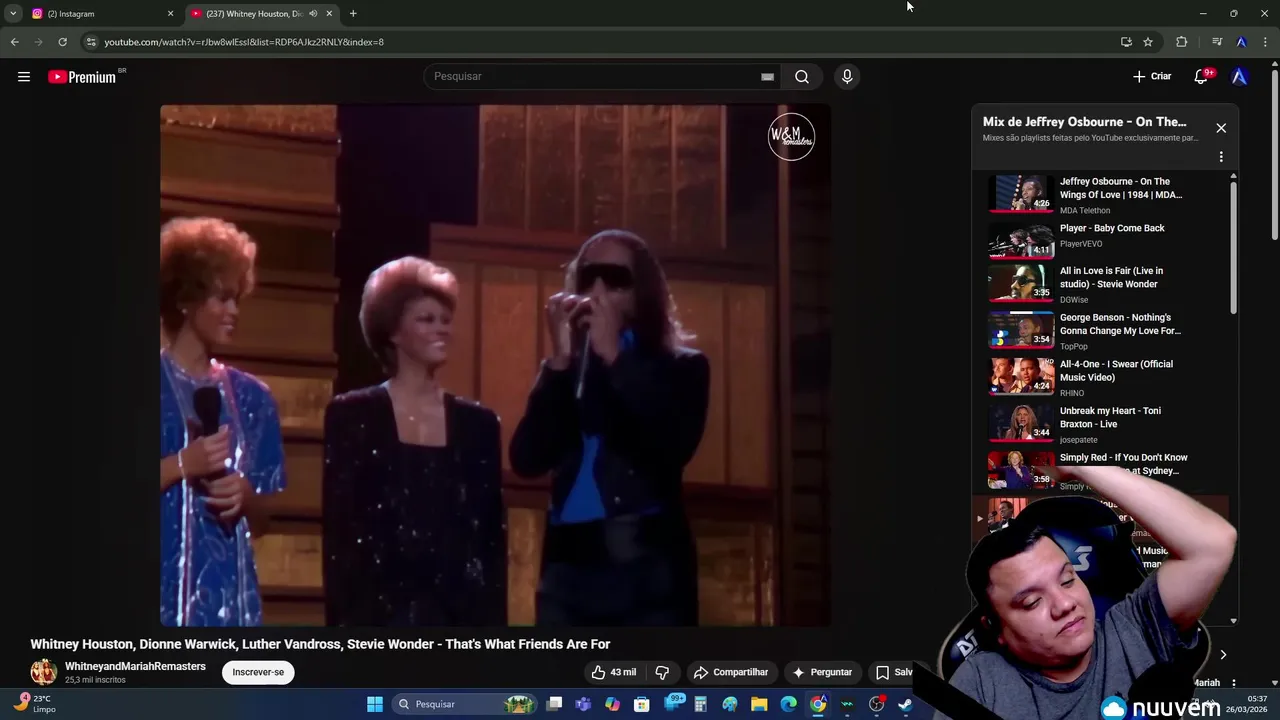
Task: Install app icon in address bar
Action: point(1126,42)
